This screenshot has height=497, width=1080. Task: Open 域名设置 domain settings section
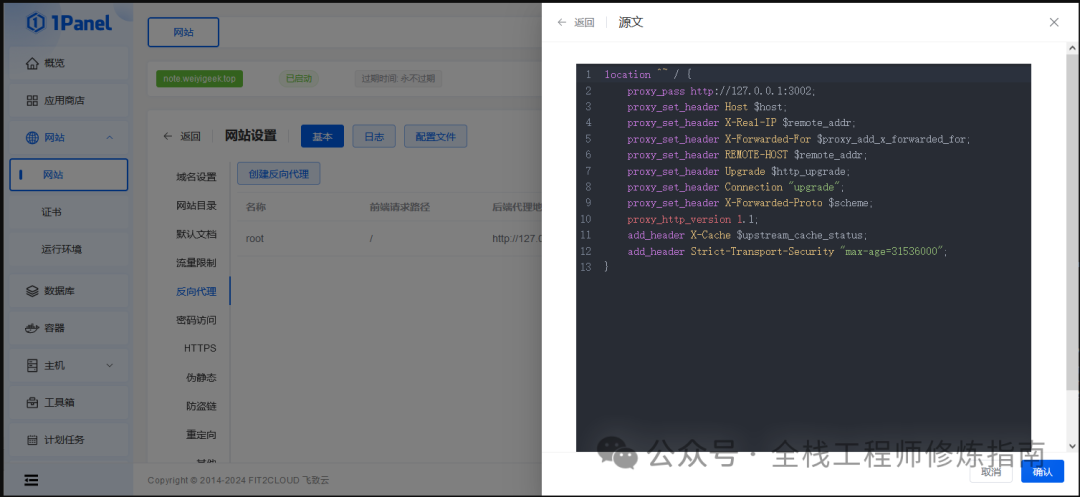tap(196, 177)
